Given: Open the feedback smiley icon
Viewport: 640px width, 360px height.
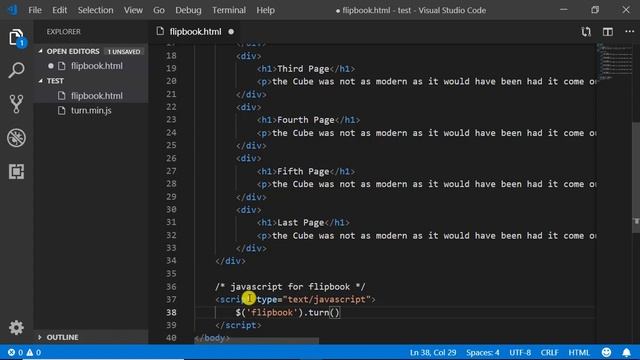Looking at the screenshot, I should [x=606, y=352].
